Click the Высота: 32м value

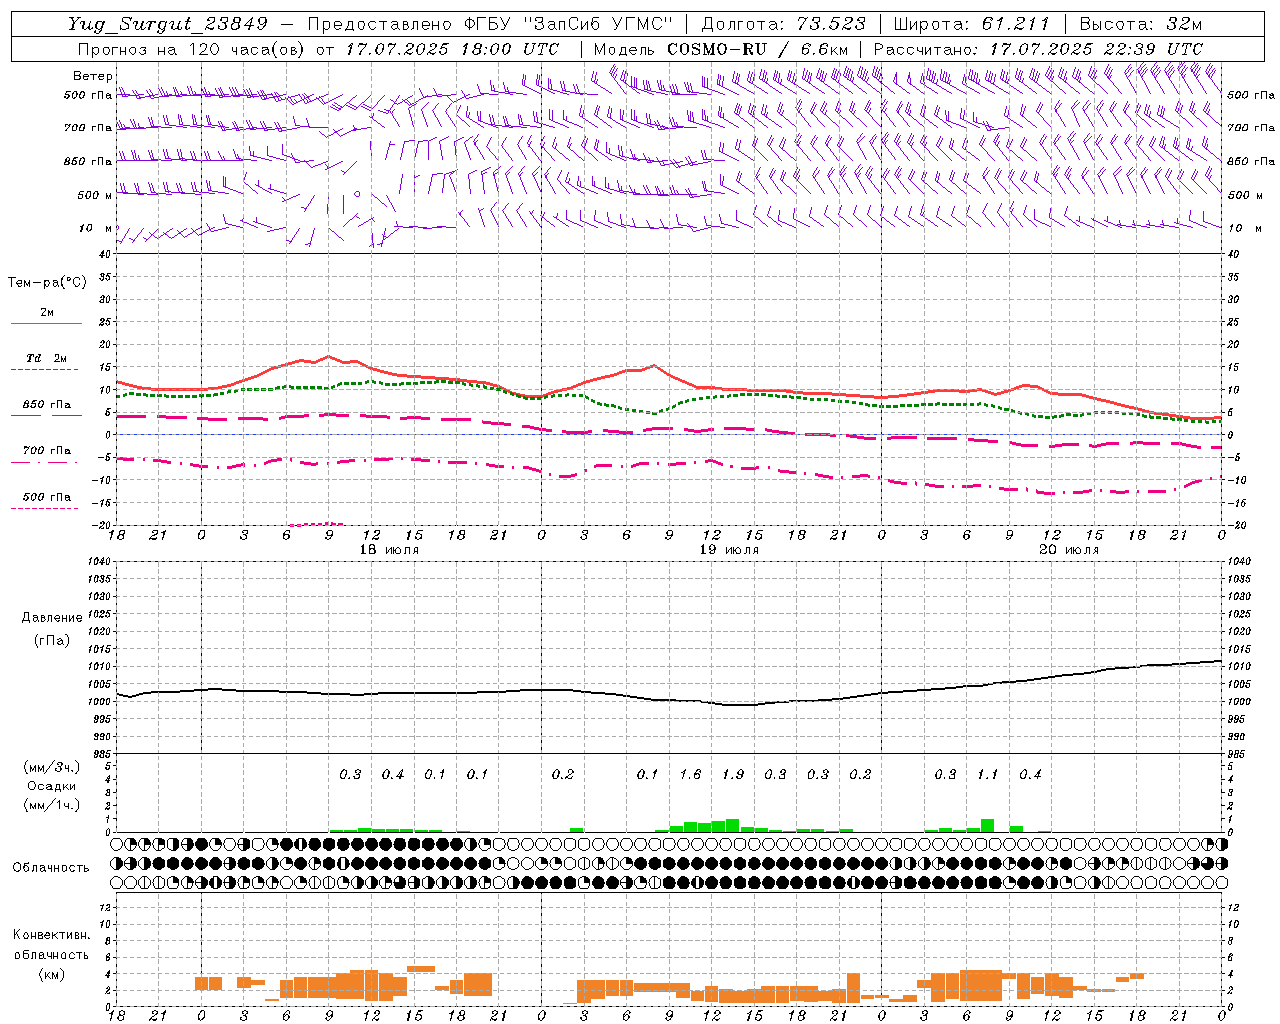pyautogui.click(x=1140, y=24)
